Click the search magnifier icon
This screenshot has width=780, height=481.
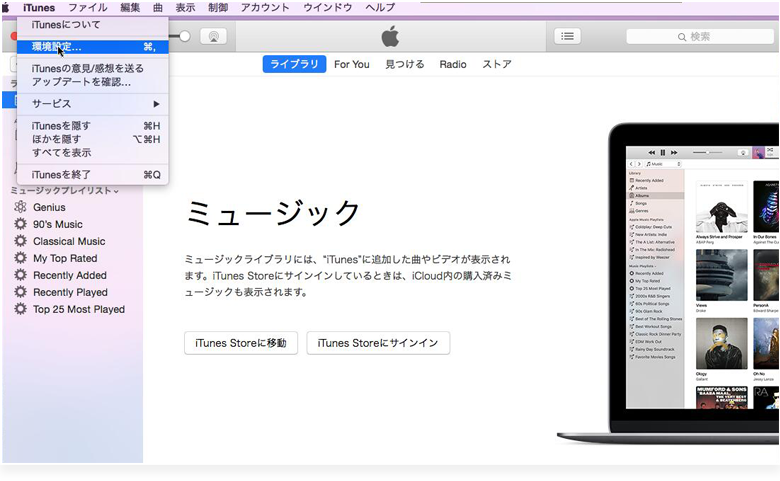[x=682, y=37]
